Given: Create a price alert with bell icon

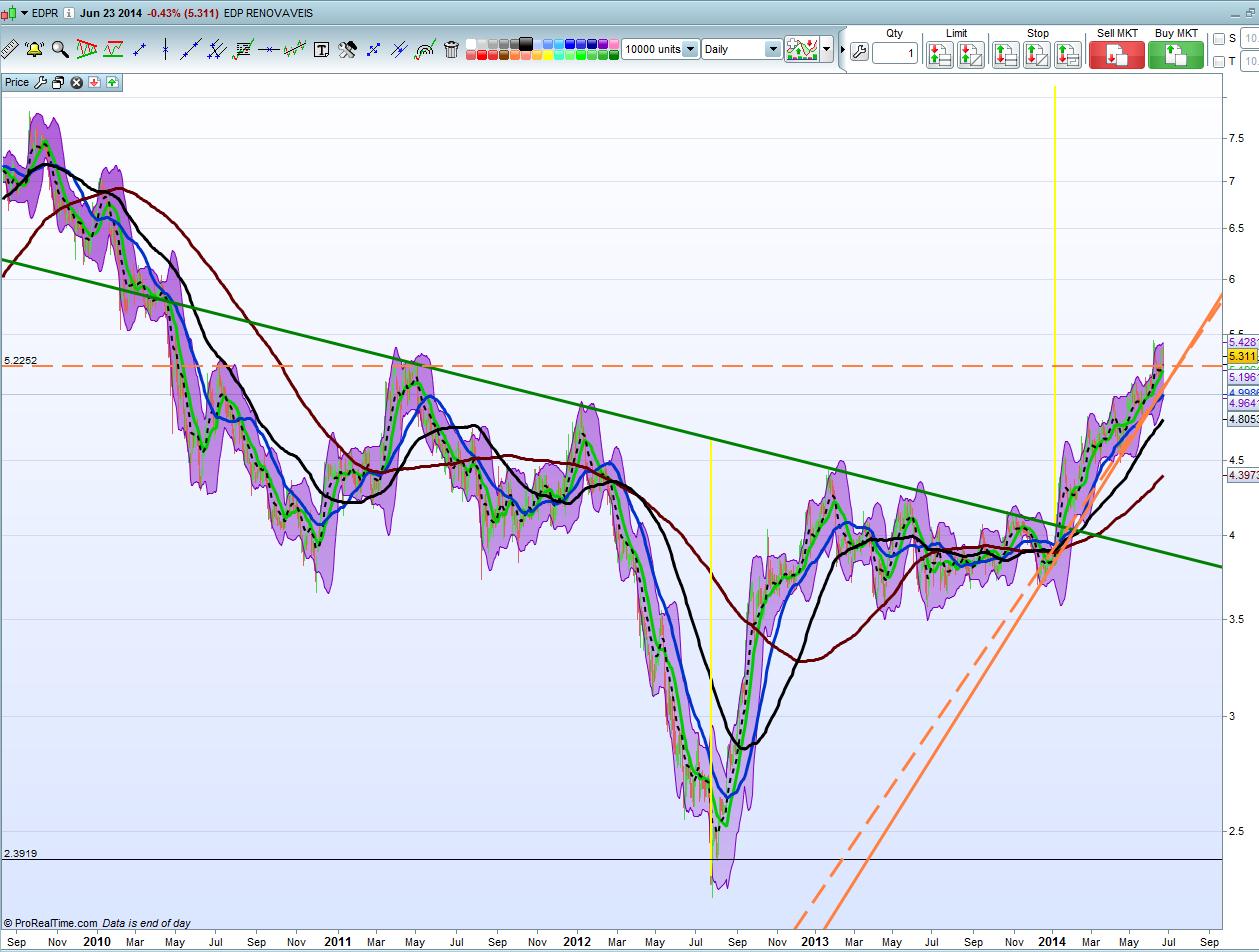Looking at the screenshot, I should coord(35,49).
